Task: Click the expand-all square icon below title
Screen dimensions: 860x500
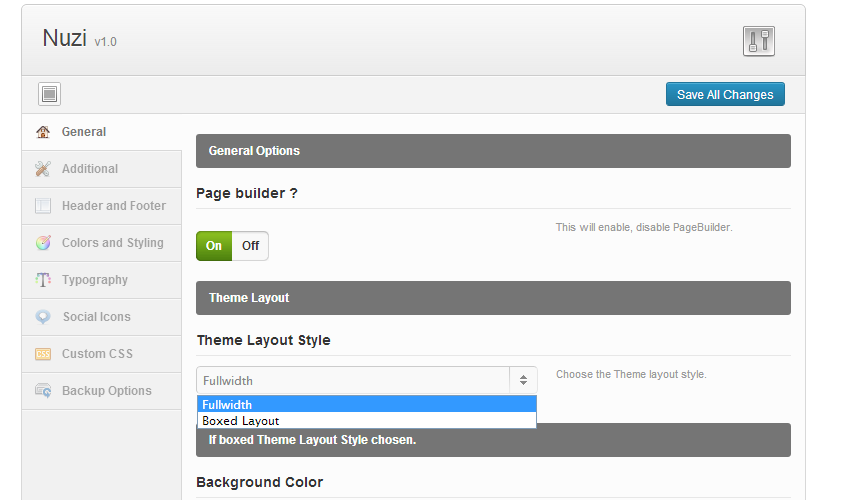Action: [50, 94]
